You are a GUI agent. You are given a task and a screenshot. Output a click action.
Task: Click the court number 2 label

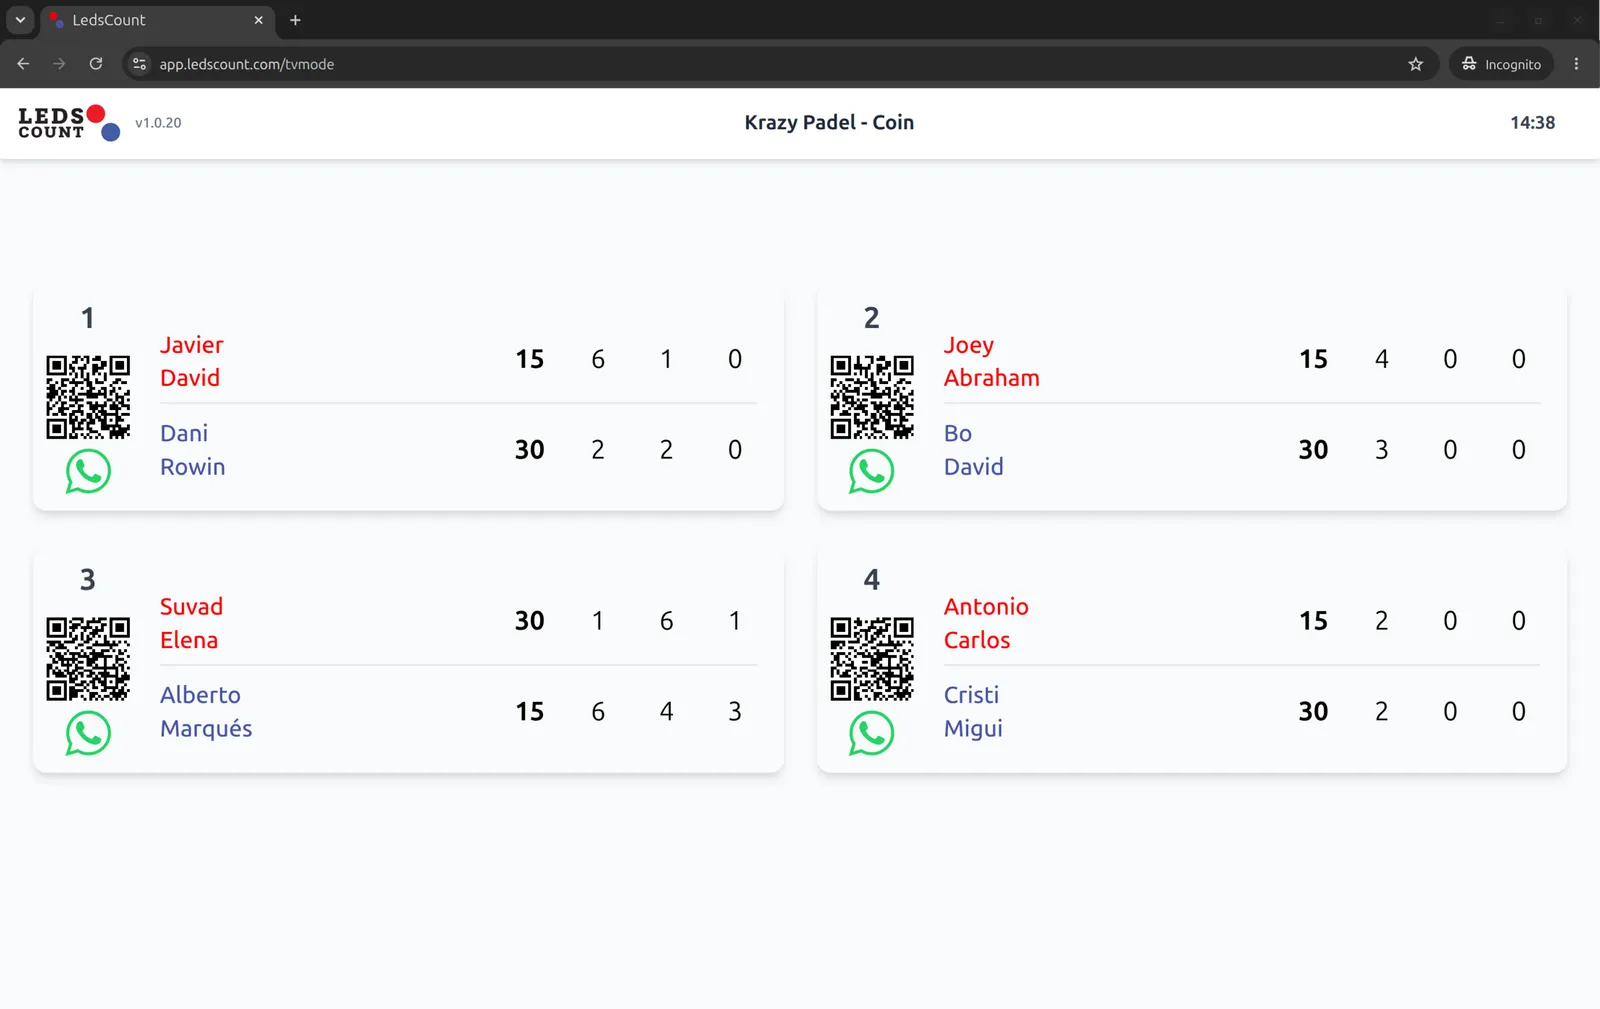pyautogui.click(x=872, y=318)
